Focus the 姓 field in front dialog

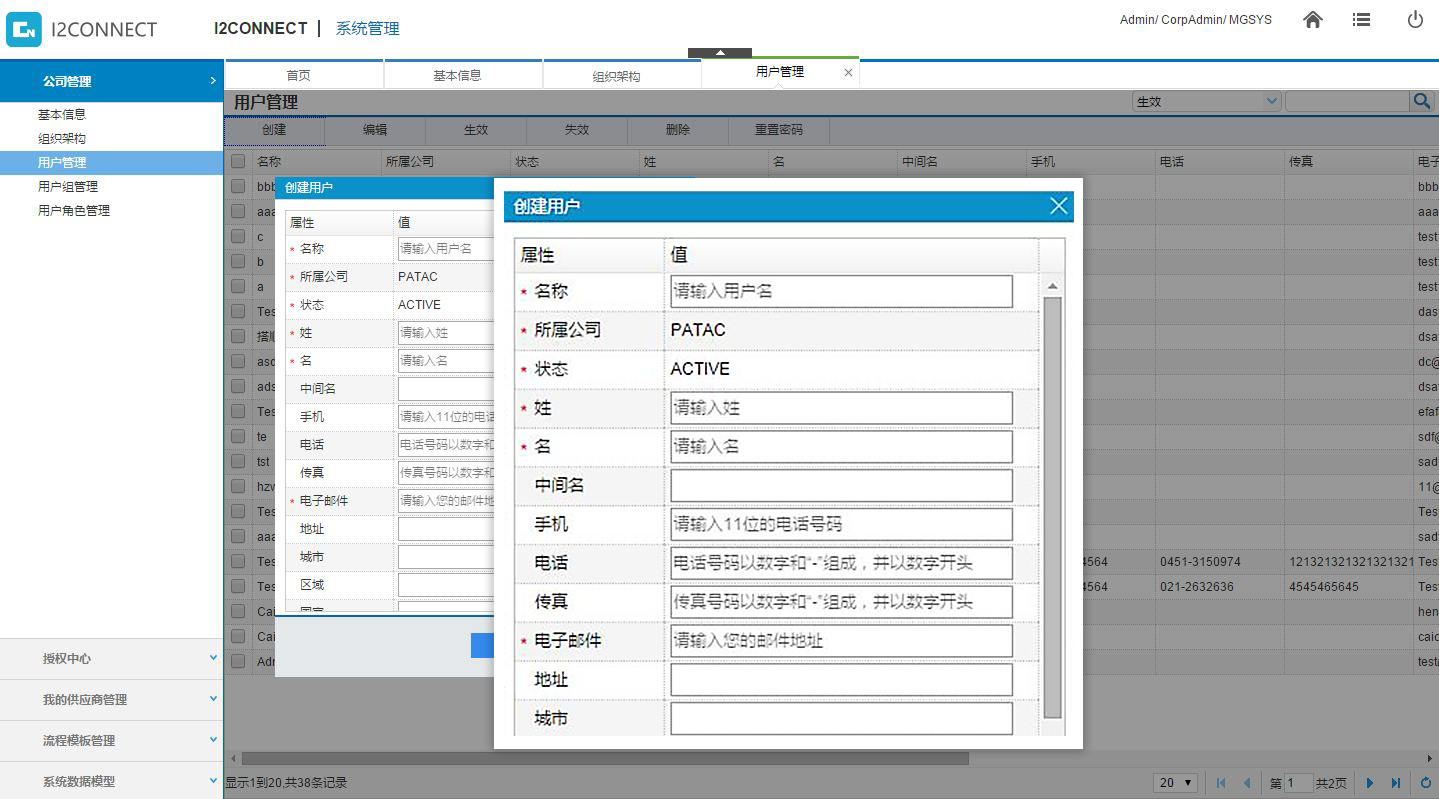[841, 408]
